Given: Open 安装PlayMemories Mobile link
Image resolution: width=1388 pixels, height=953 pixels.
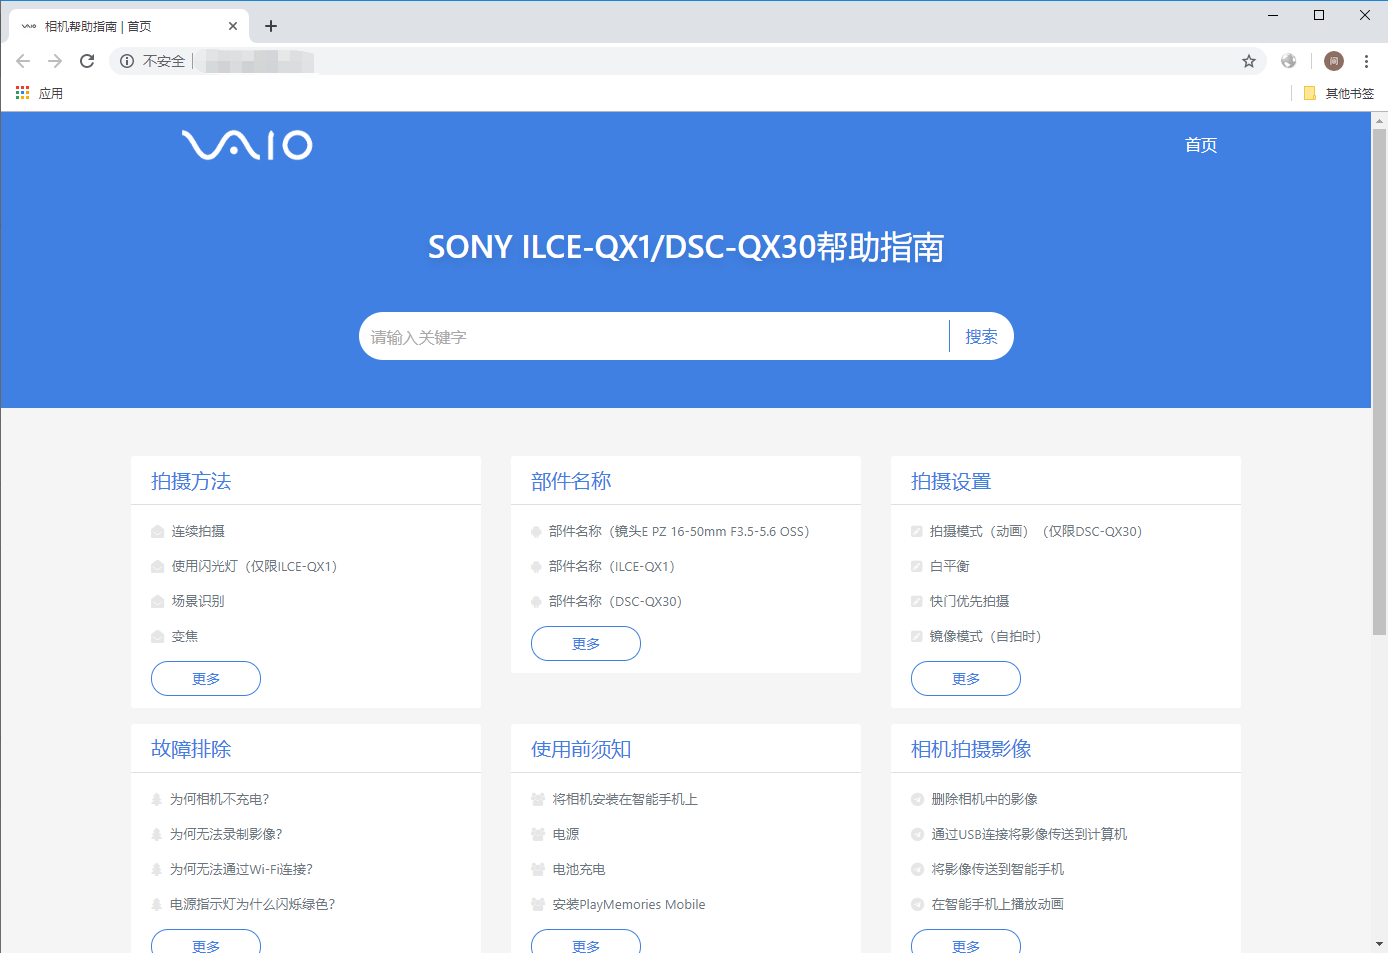Looking at the screenshot, I should click(629, 905).
